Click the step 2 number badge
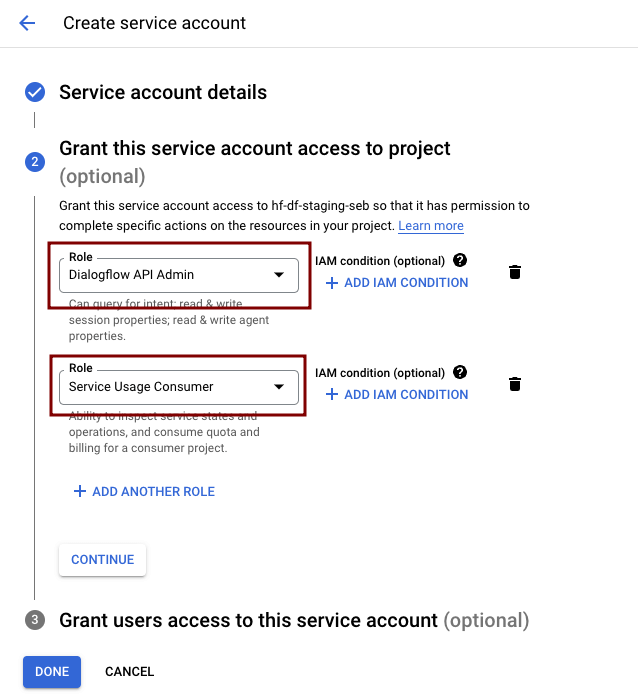Viewport: 638px width, 697px height. pos(35,162)
